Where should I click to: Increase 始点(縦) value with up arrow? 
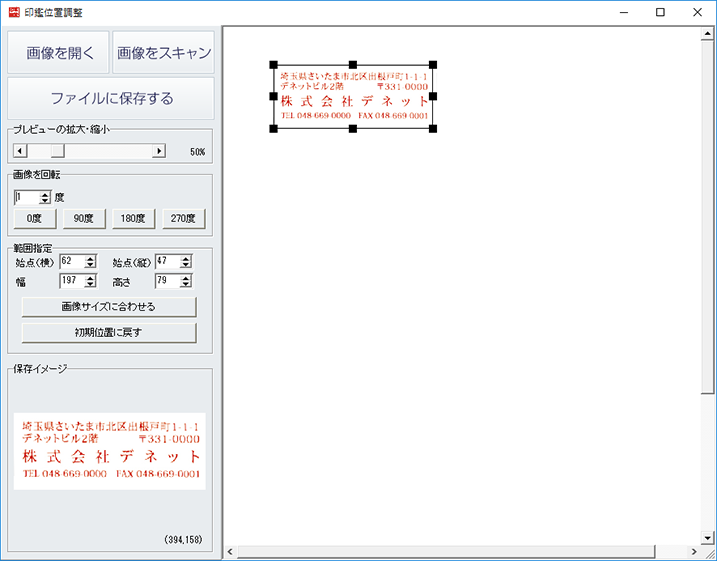click(x=186, y=259)
